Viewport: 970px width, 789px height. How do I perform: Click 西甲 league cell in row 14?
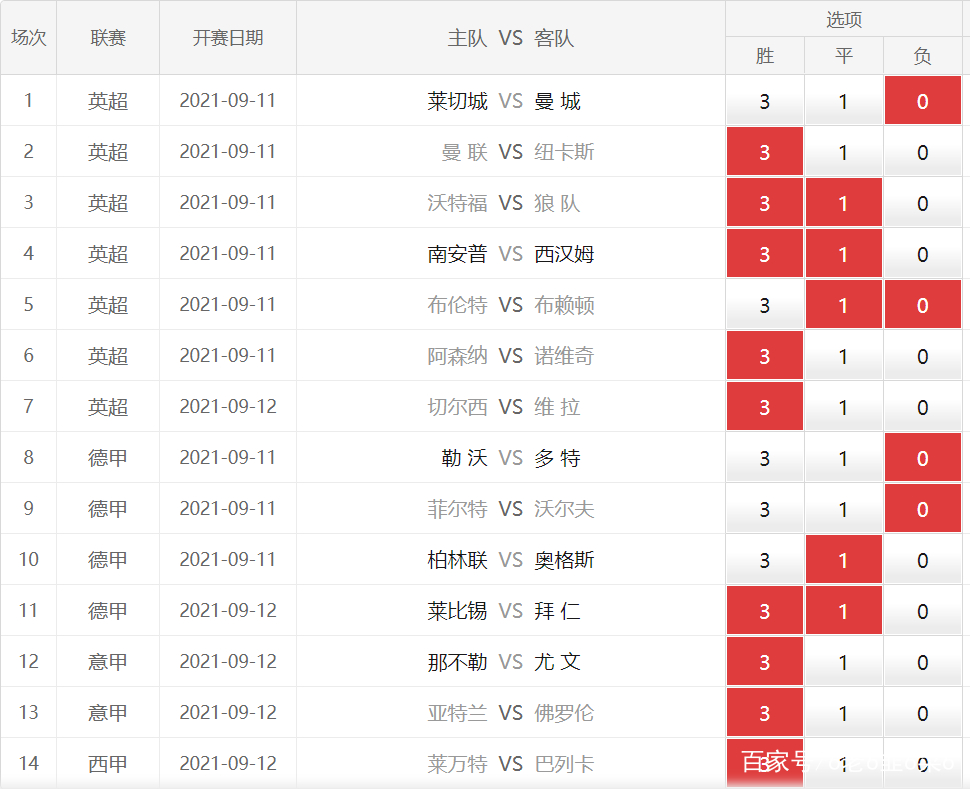click(x=108, y=764)
